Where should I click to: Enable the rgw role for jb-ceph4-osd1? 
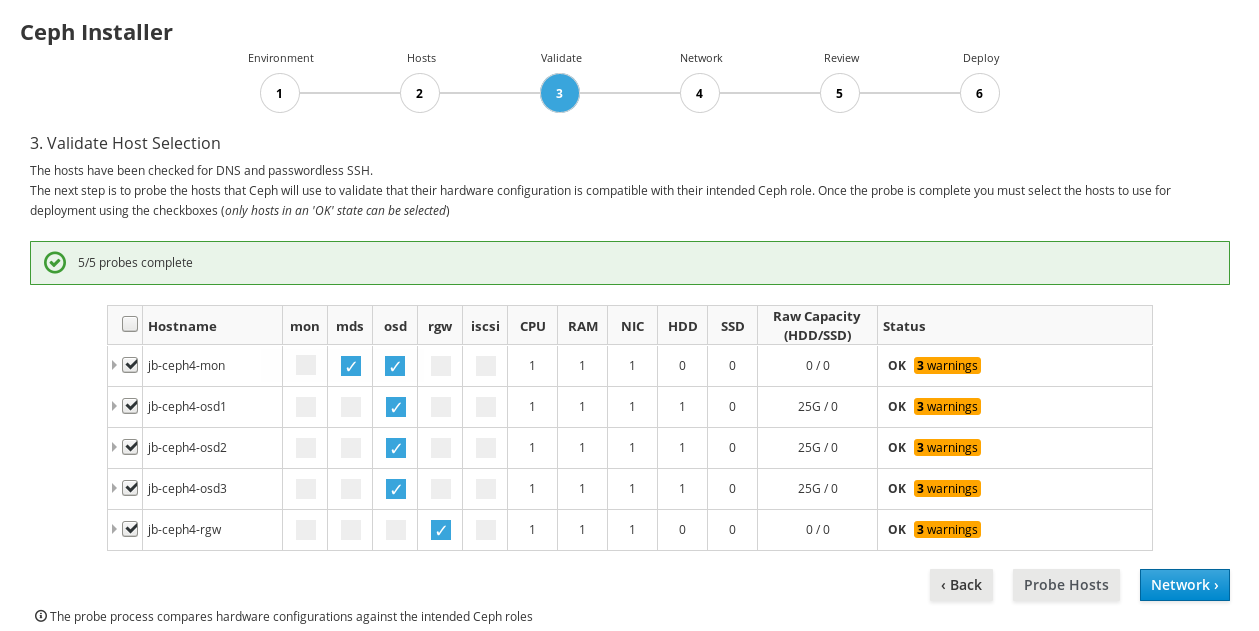[x=441, y=407]
